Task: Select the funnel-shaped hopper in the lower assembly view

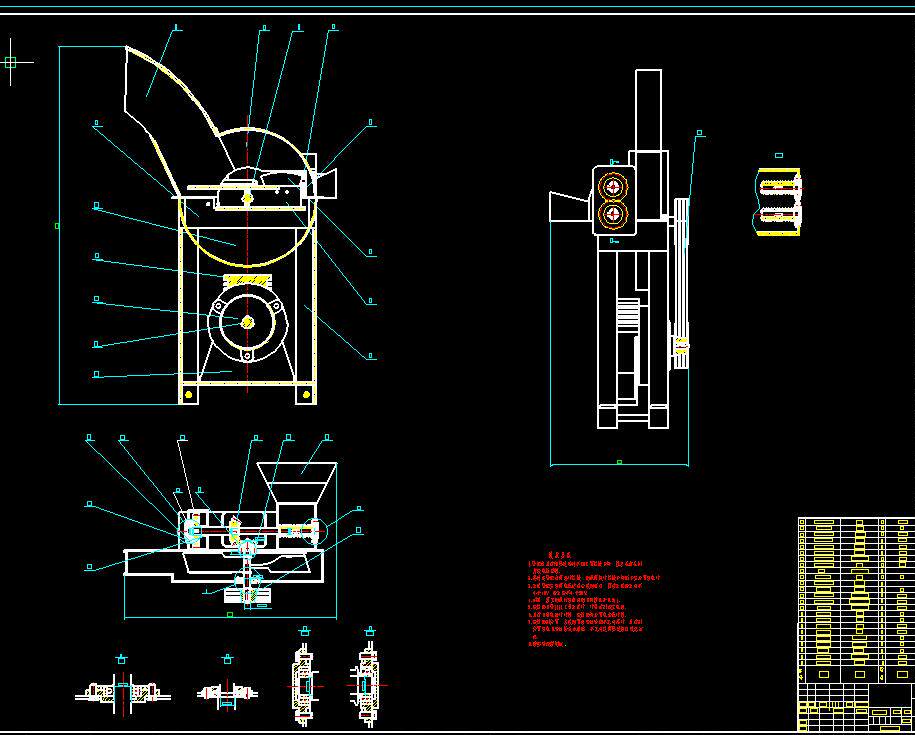Action: click(x=297, y=482)
